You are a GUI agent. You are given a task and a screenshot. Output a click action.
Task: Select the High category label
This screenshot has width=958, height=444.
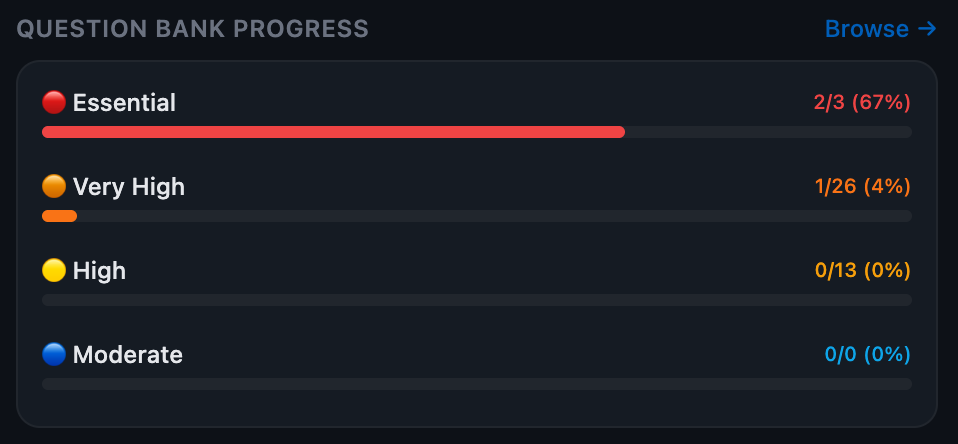click(x=99, y=270)
